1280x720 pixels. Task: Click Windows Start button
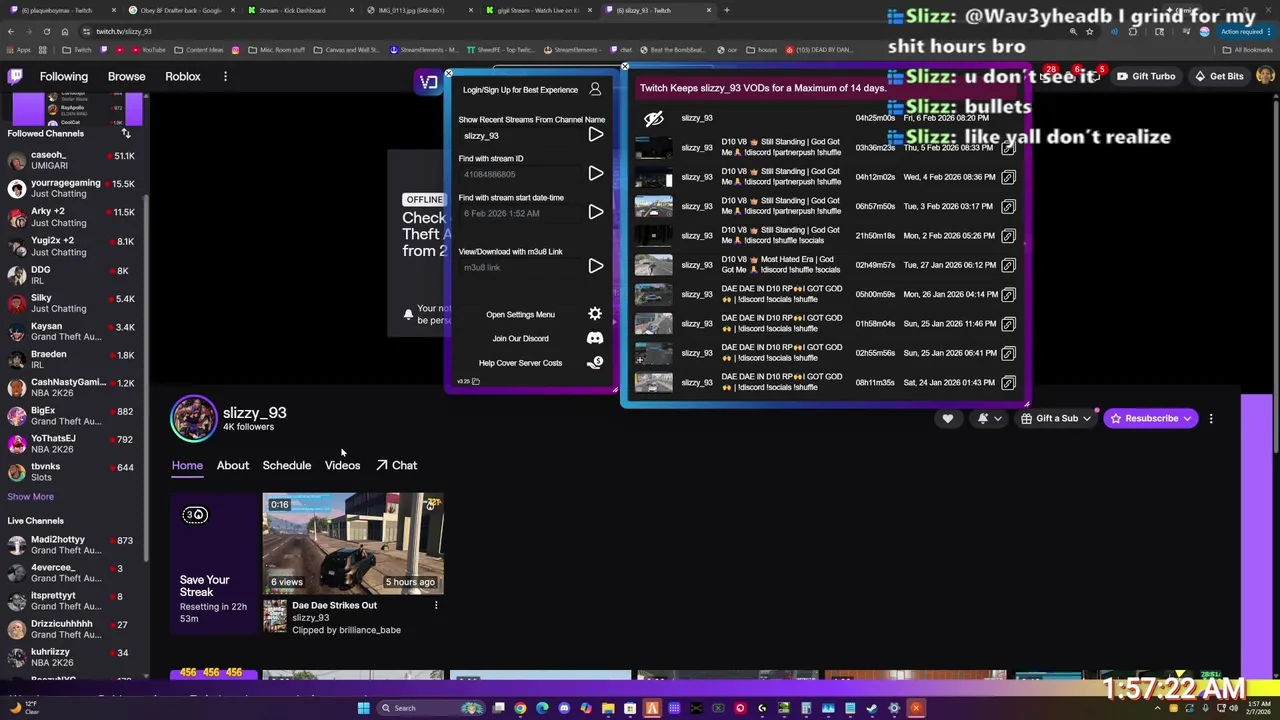click(363, 708)
